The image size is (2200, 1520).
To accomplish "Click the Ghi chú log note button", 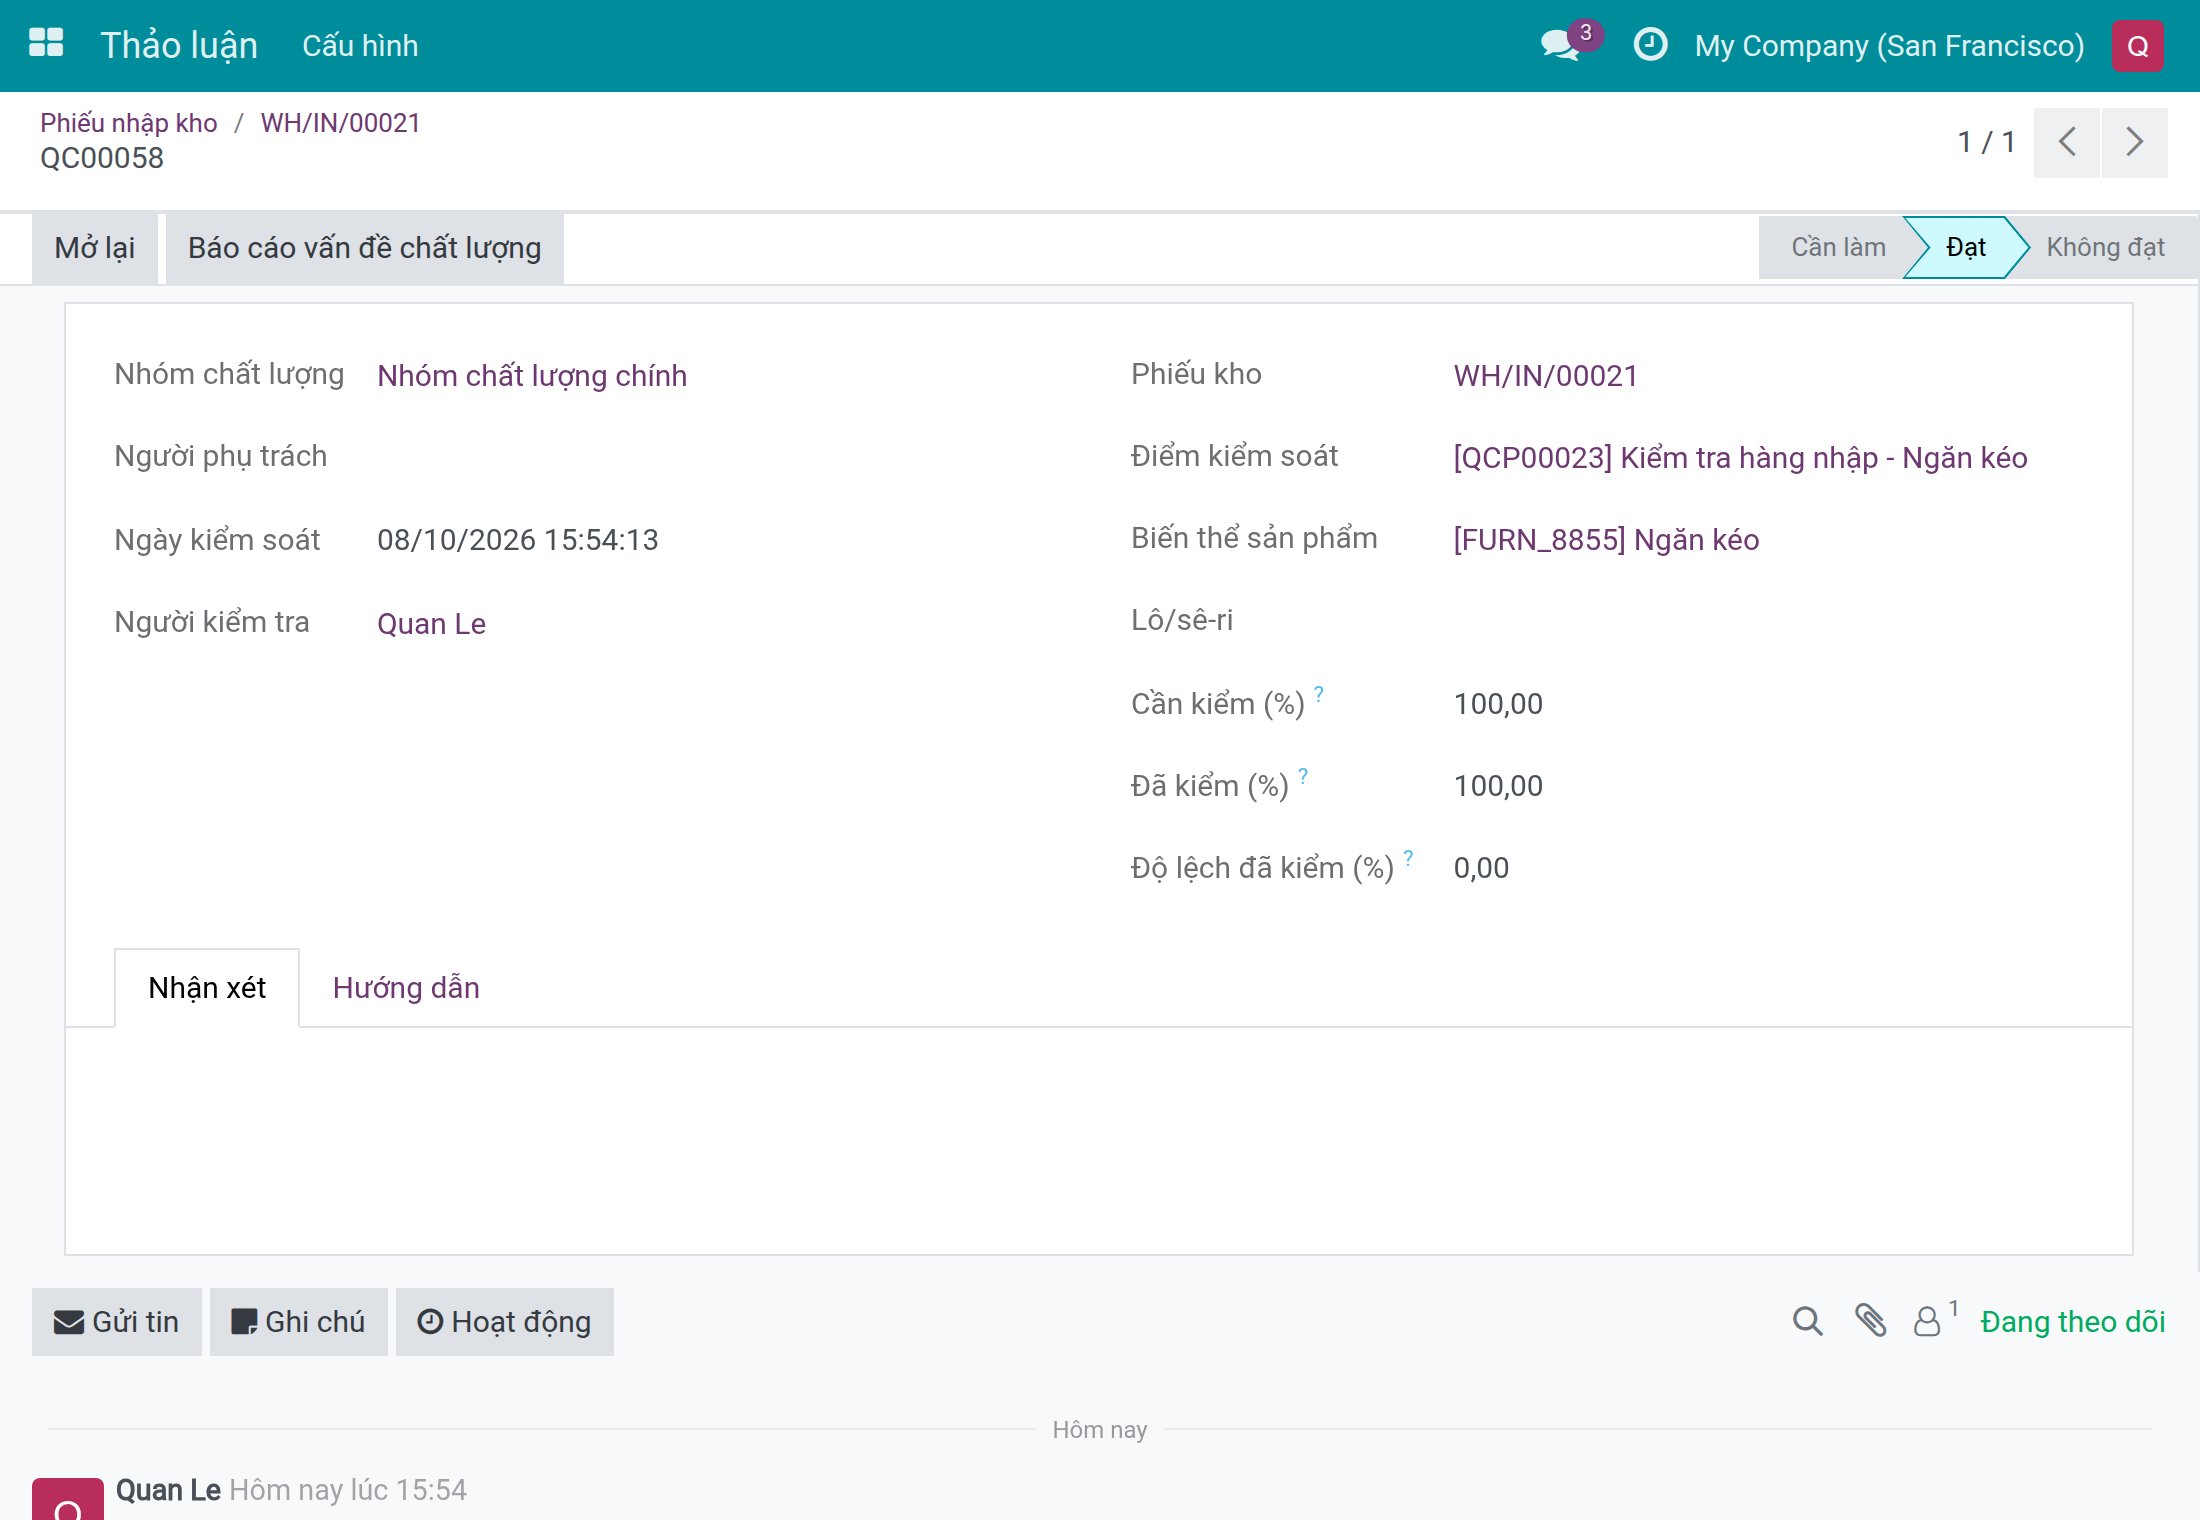I will [x=298, y=1321].
